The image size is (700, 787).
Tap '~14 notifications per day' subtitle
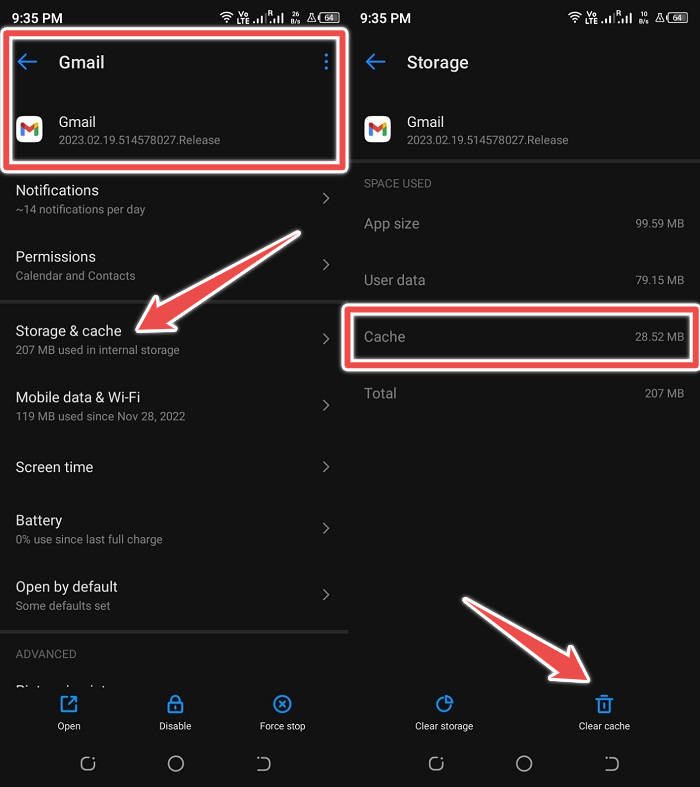[x=80, y=209]
